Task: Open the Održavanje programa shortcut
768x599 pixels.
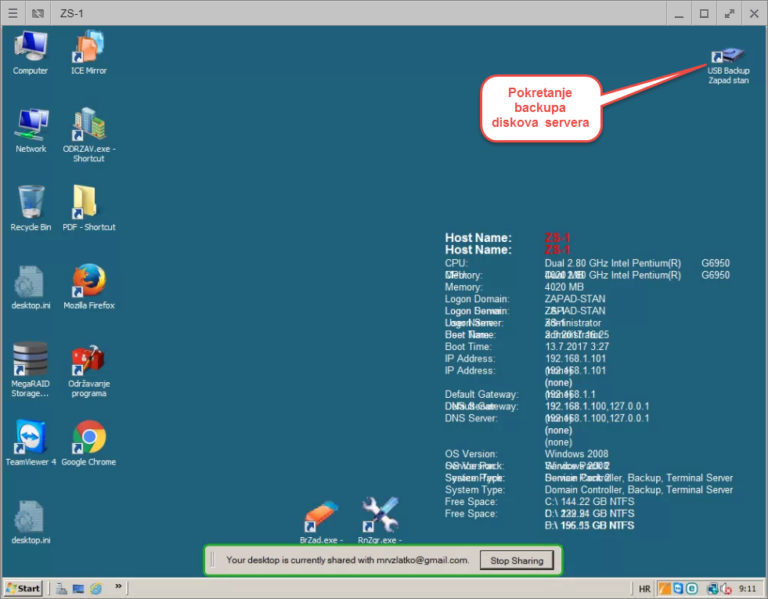Action: pos(88,360)
